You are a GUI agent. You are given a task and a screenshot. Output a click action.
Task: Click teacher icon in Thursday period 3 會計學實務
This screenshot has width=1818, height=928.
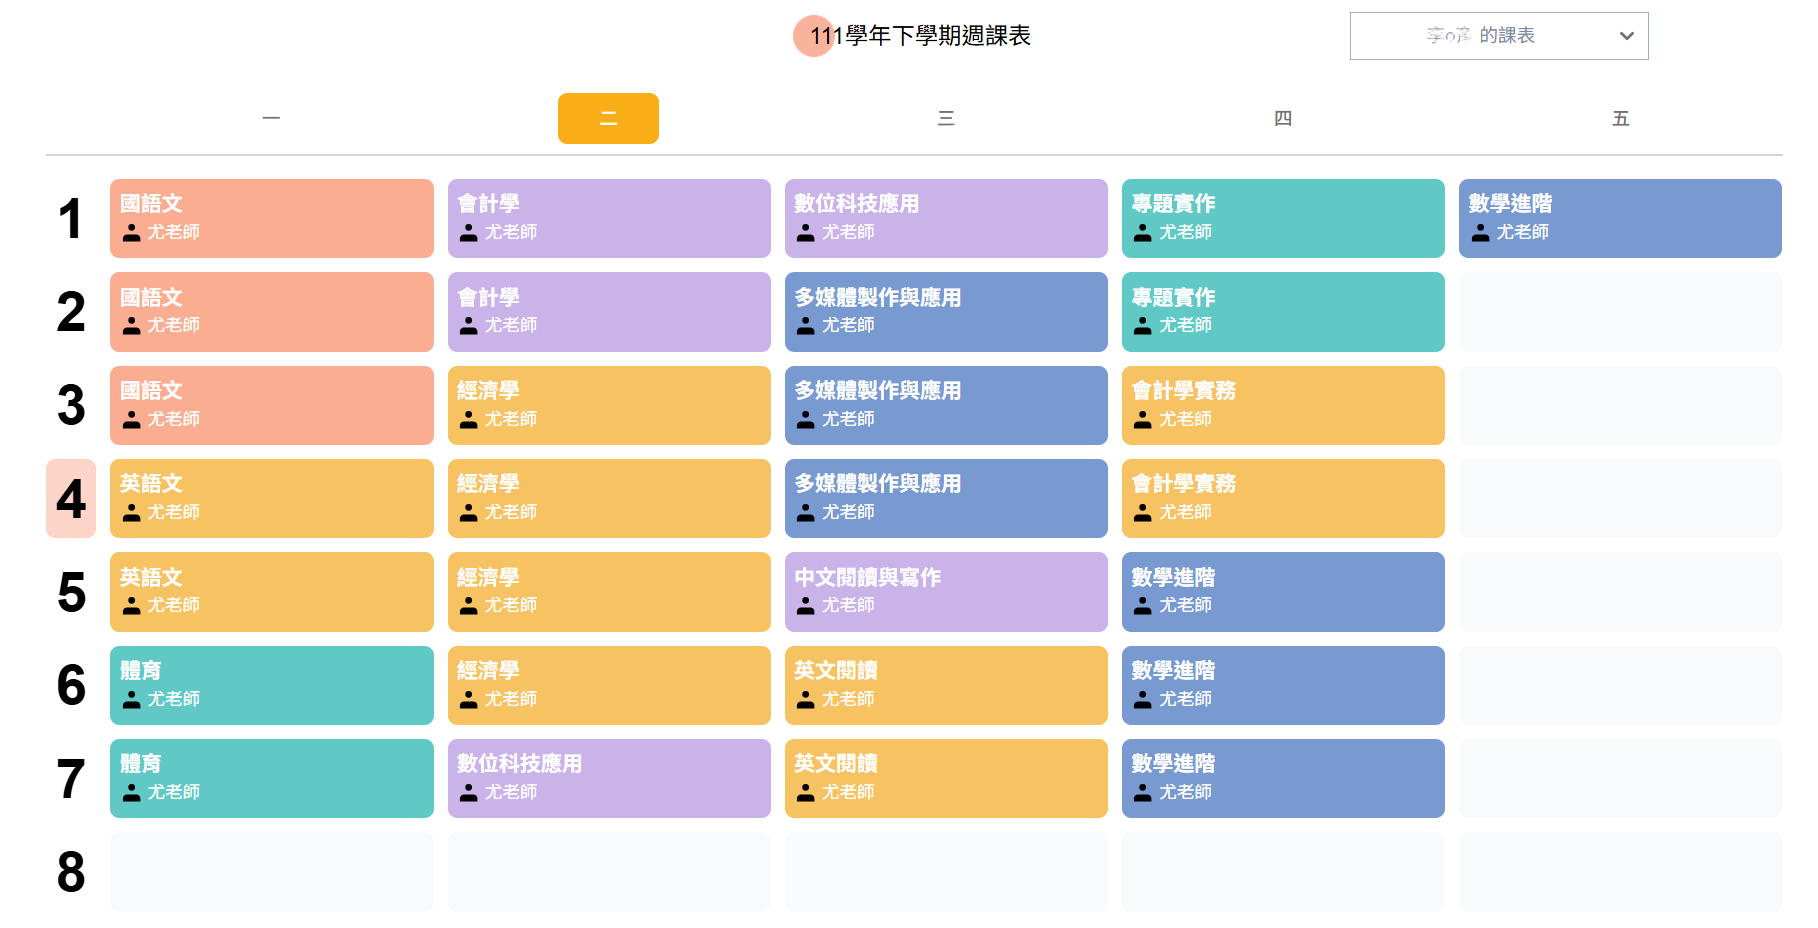tap(1142, 420)
